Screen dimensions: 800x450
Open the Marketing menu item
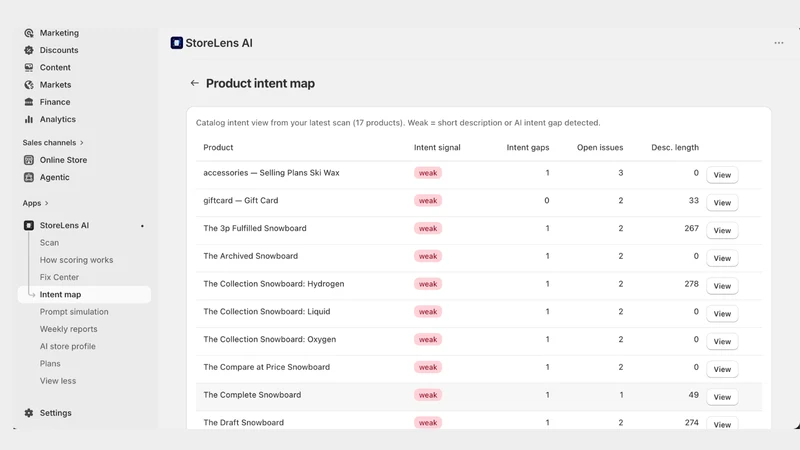[59, 33]
